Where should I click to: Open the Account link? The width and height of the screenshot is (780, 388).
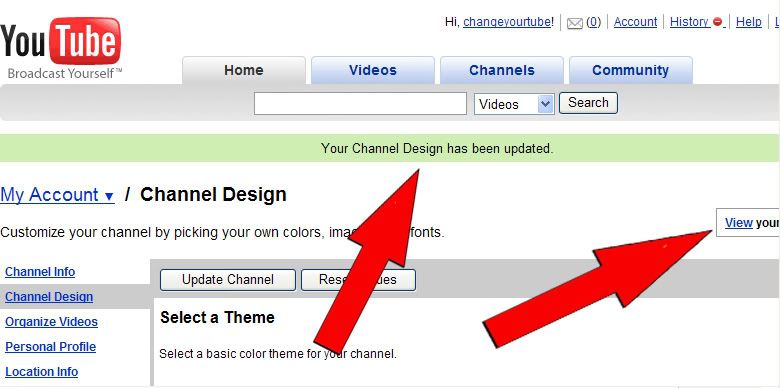tap(635, 22)
